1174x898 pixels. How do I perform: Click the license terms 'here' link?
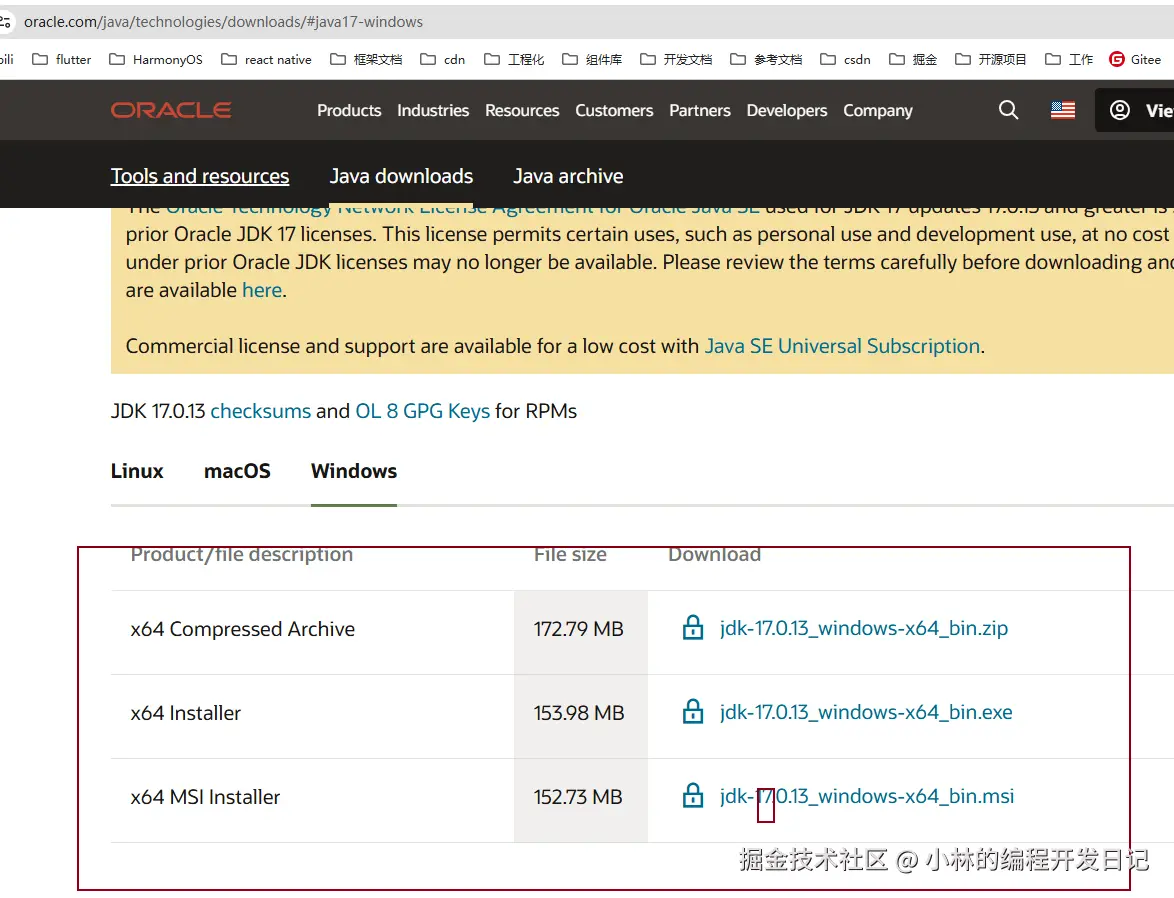point(262,290)
